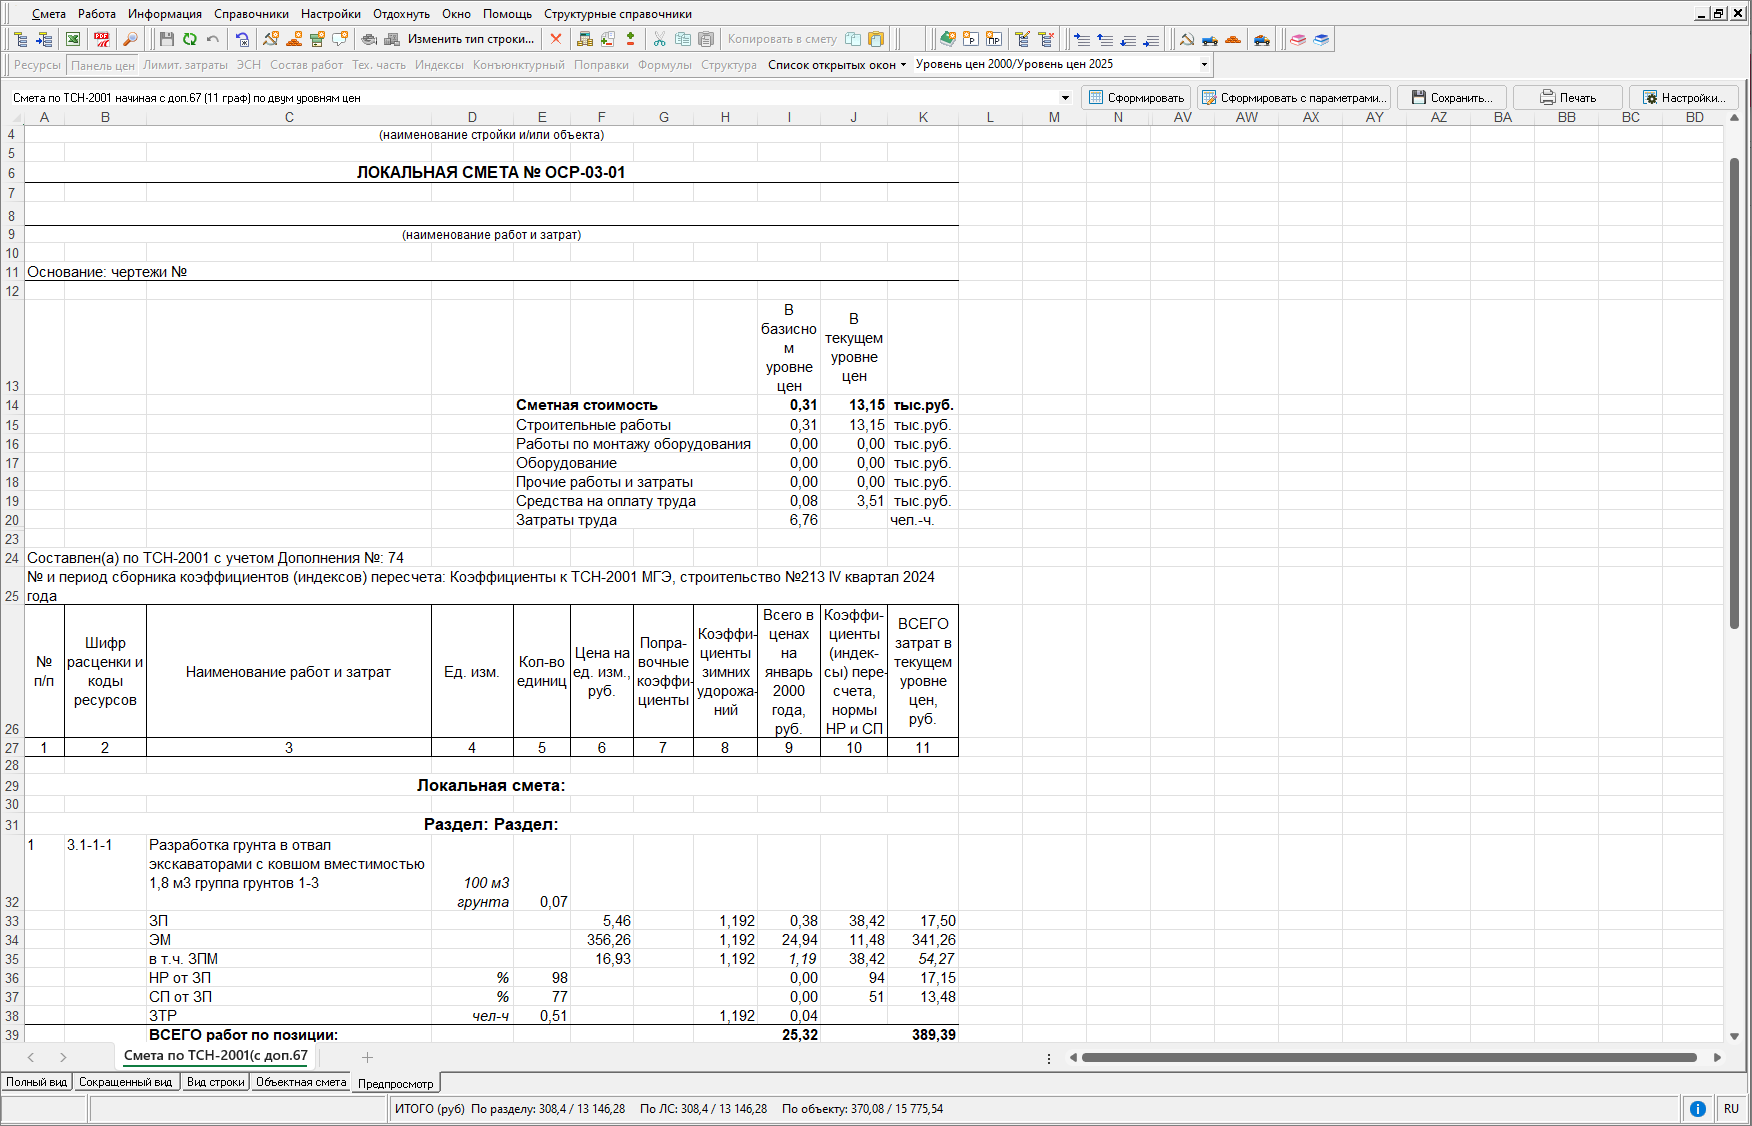Image resolution: width=1752 pixels, height=1126 pixels.
Task: Click the PDF export icon
Action: pyautogui.click(x=101, y=39)
